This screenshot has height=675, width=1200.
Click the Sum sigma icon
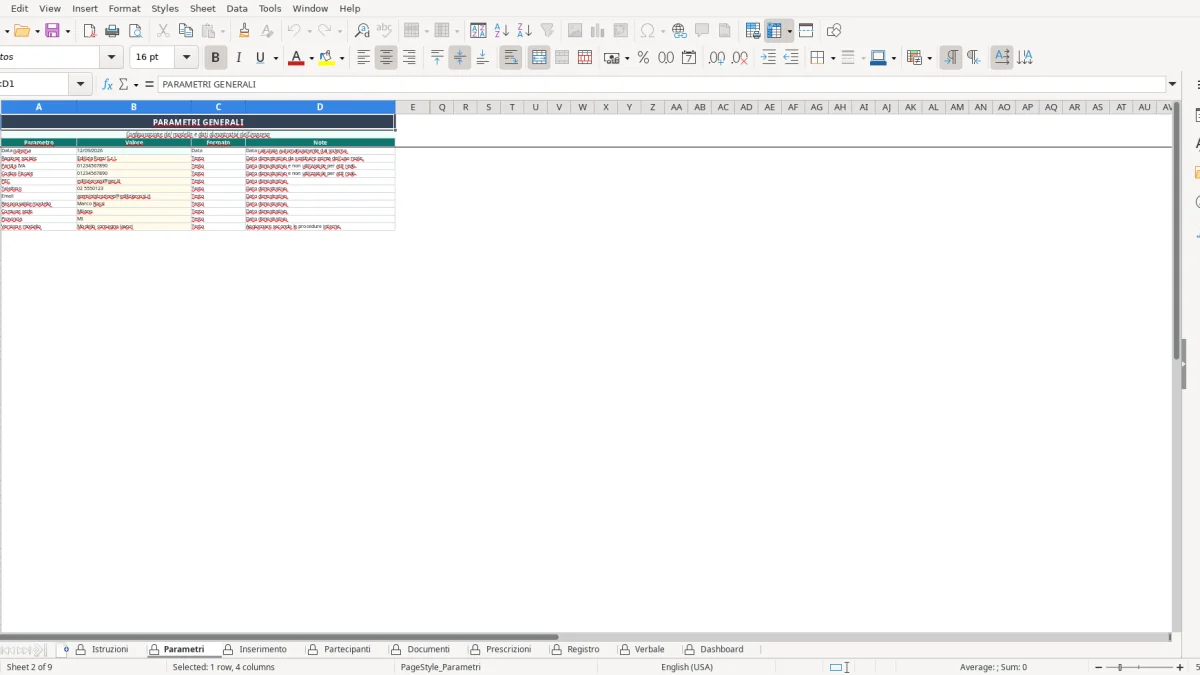pos(124,85)
